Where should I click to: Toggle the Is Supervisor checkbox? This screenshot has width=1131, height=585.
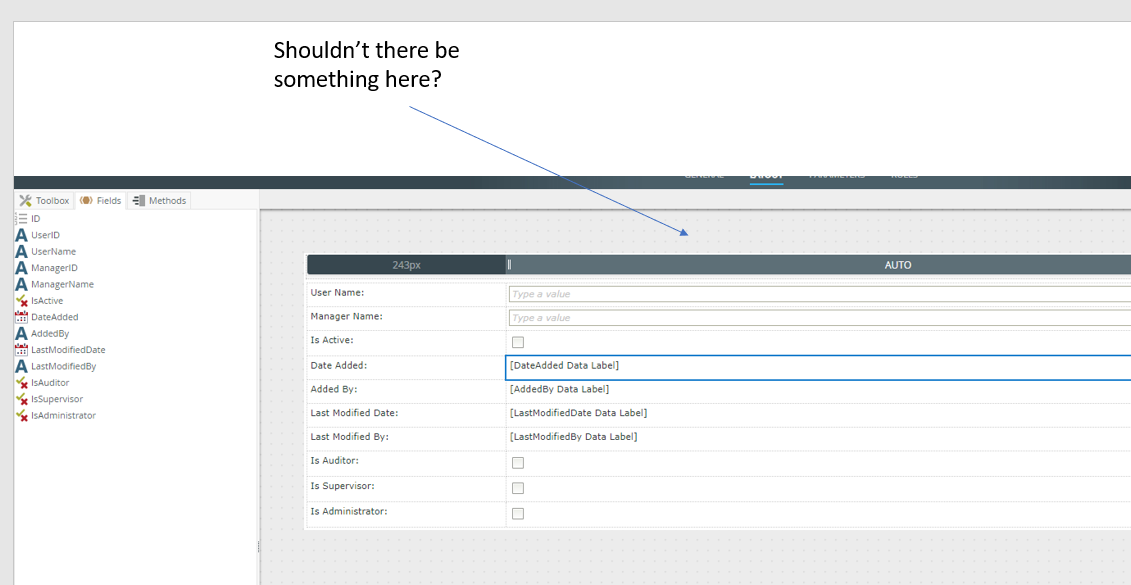pos(518,488)
